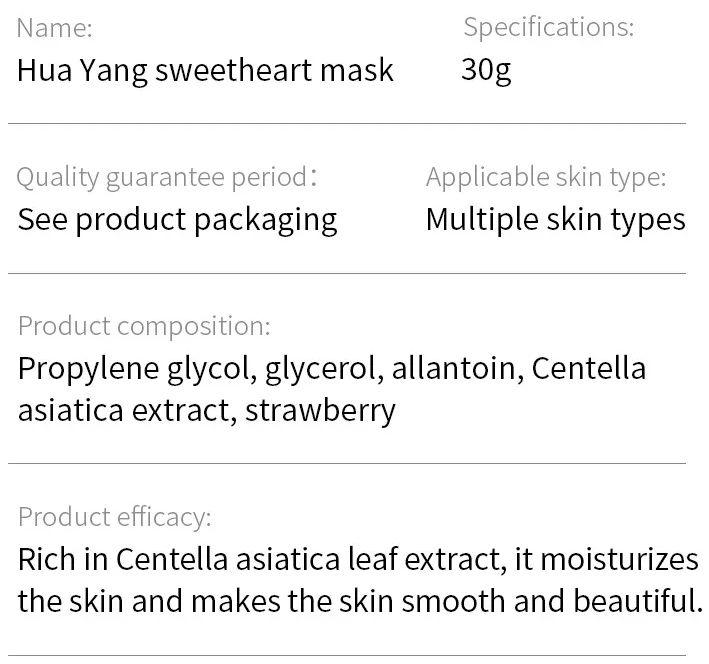The width and height of the screenshot is (709, 664).
Task: Select the "Hua Yang sweetheart mask" product name
Action: tap(205, 70)
